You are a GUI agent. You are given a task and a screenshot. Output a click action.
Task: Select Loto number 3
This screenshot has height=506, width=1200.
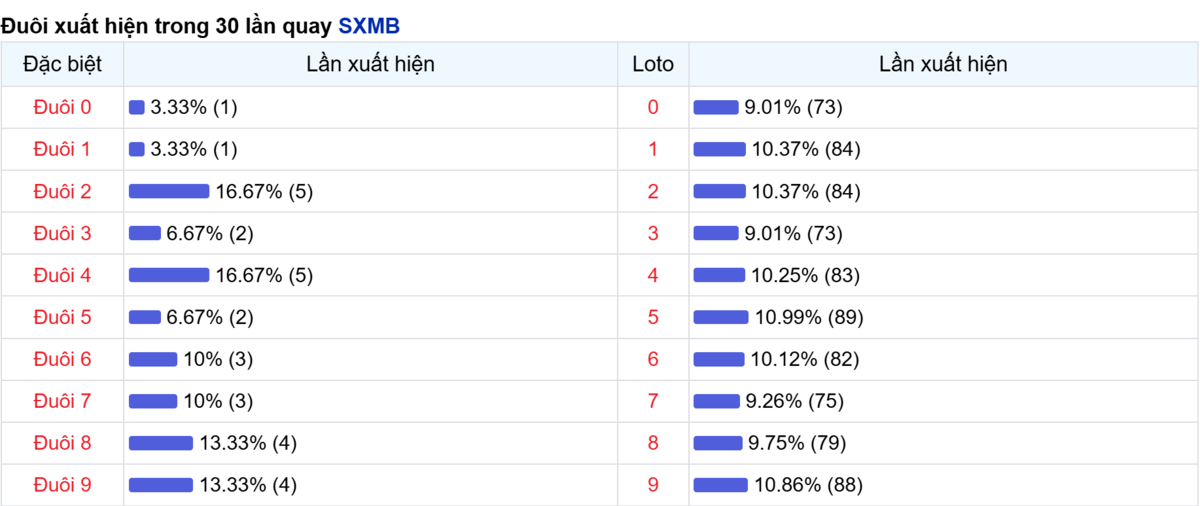click(x=653, y=233)
